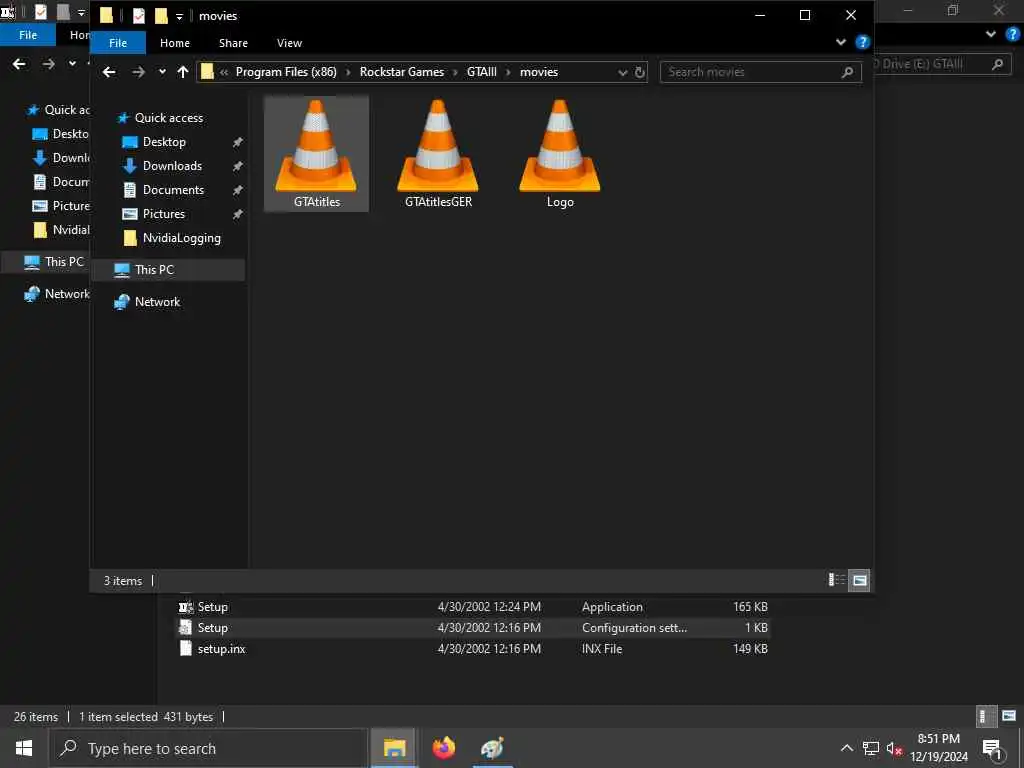Image resolution: width=1024 pixels, height=768 pixels.
Task: Open the Share ribbon tab
Action: coord(233,43)
